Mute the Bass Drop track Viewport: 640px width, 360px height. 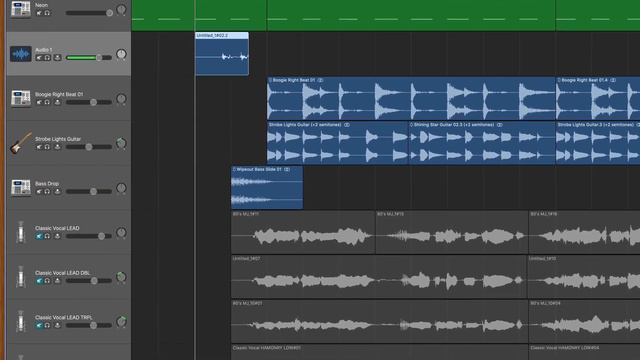click(39, 191)
